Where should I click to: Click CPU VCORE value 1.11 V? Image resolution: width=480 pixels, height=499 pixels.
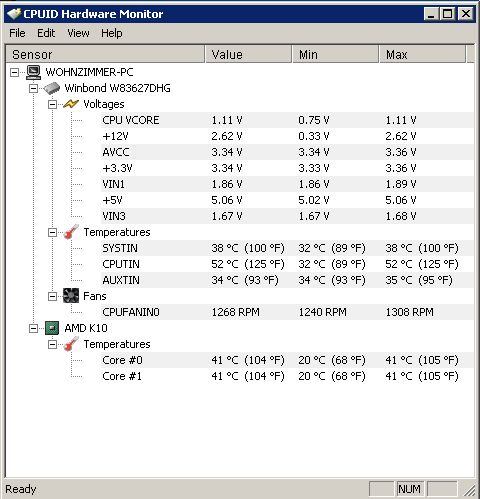pos(227,120)
